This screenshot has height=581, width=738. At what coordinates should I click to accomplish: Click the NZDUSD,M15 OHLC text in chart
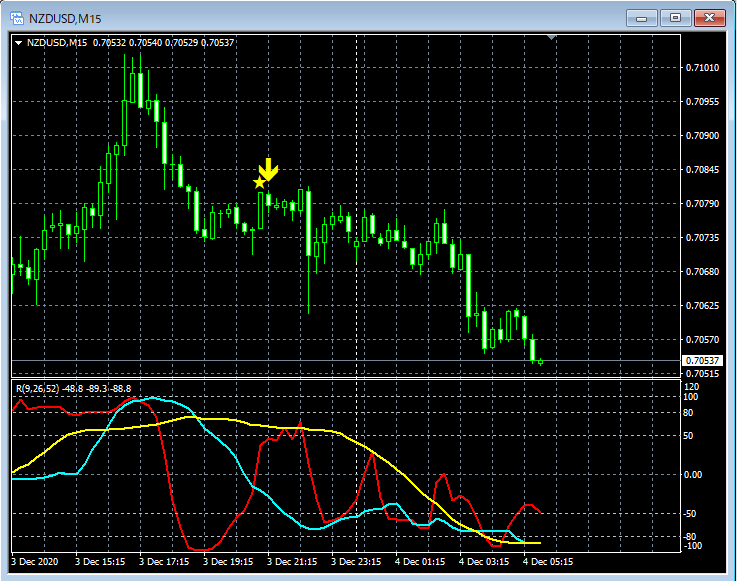pyautogui.click(x=130, y=42)
